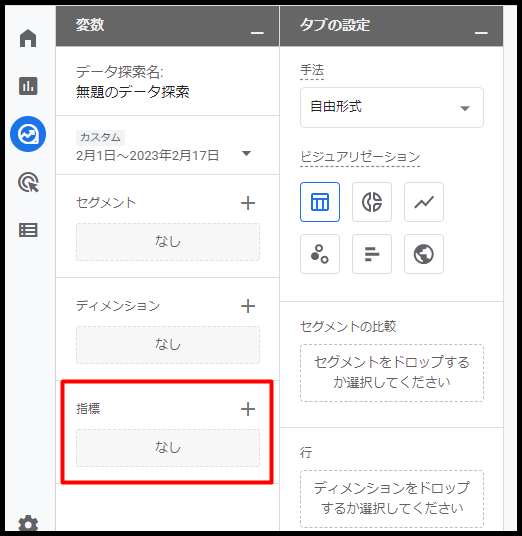Collapse the 変数 panel
Viewport: 522px width, 536px height.
257,33
